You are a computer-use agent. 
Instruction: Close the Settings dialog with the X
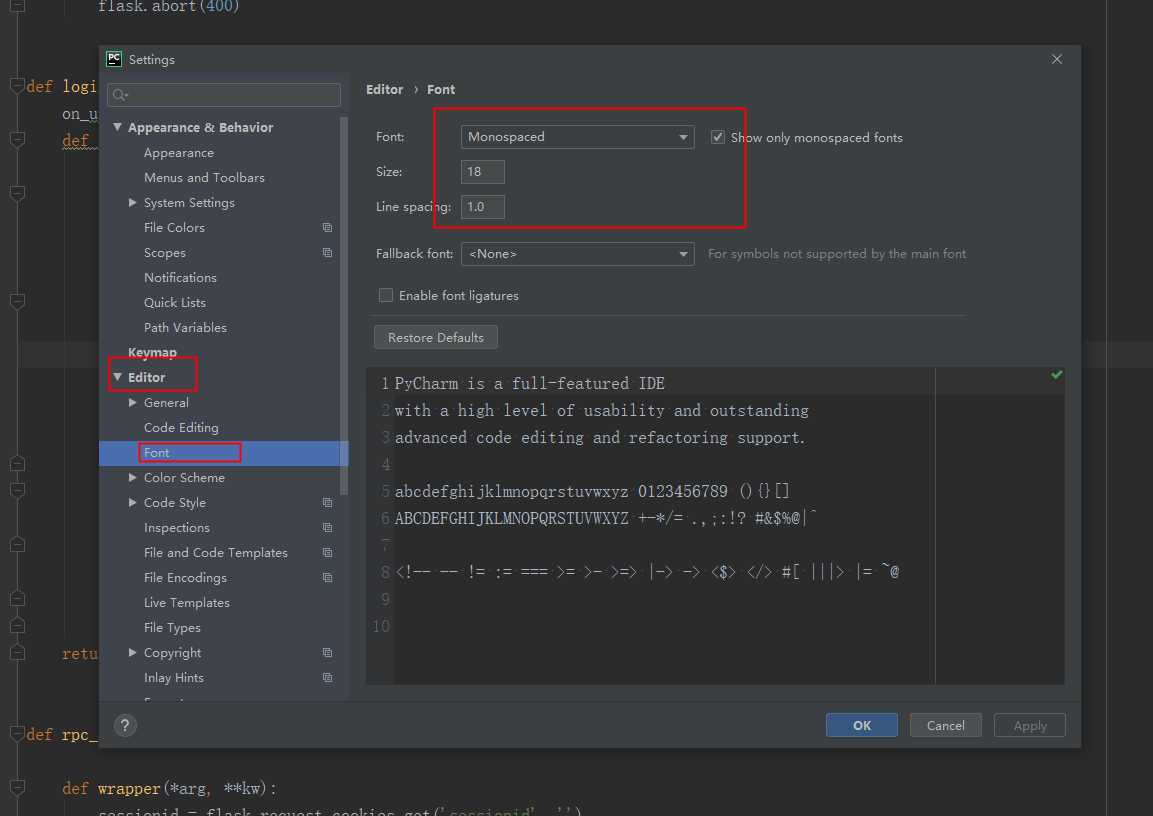(x=1057, y=59)
